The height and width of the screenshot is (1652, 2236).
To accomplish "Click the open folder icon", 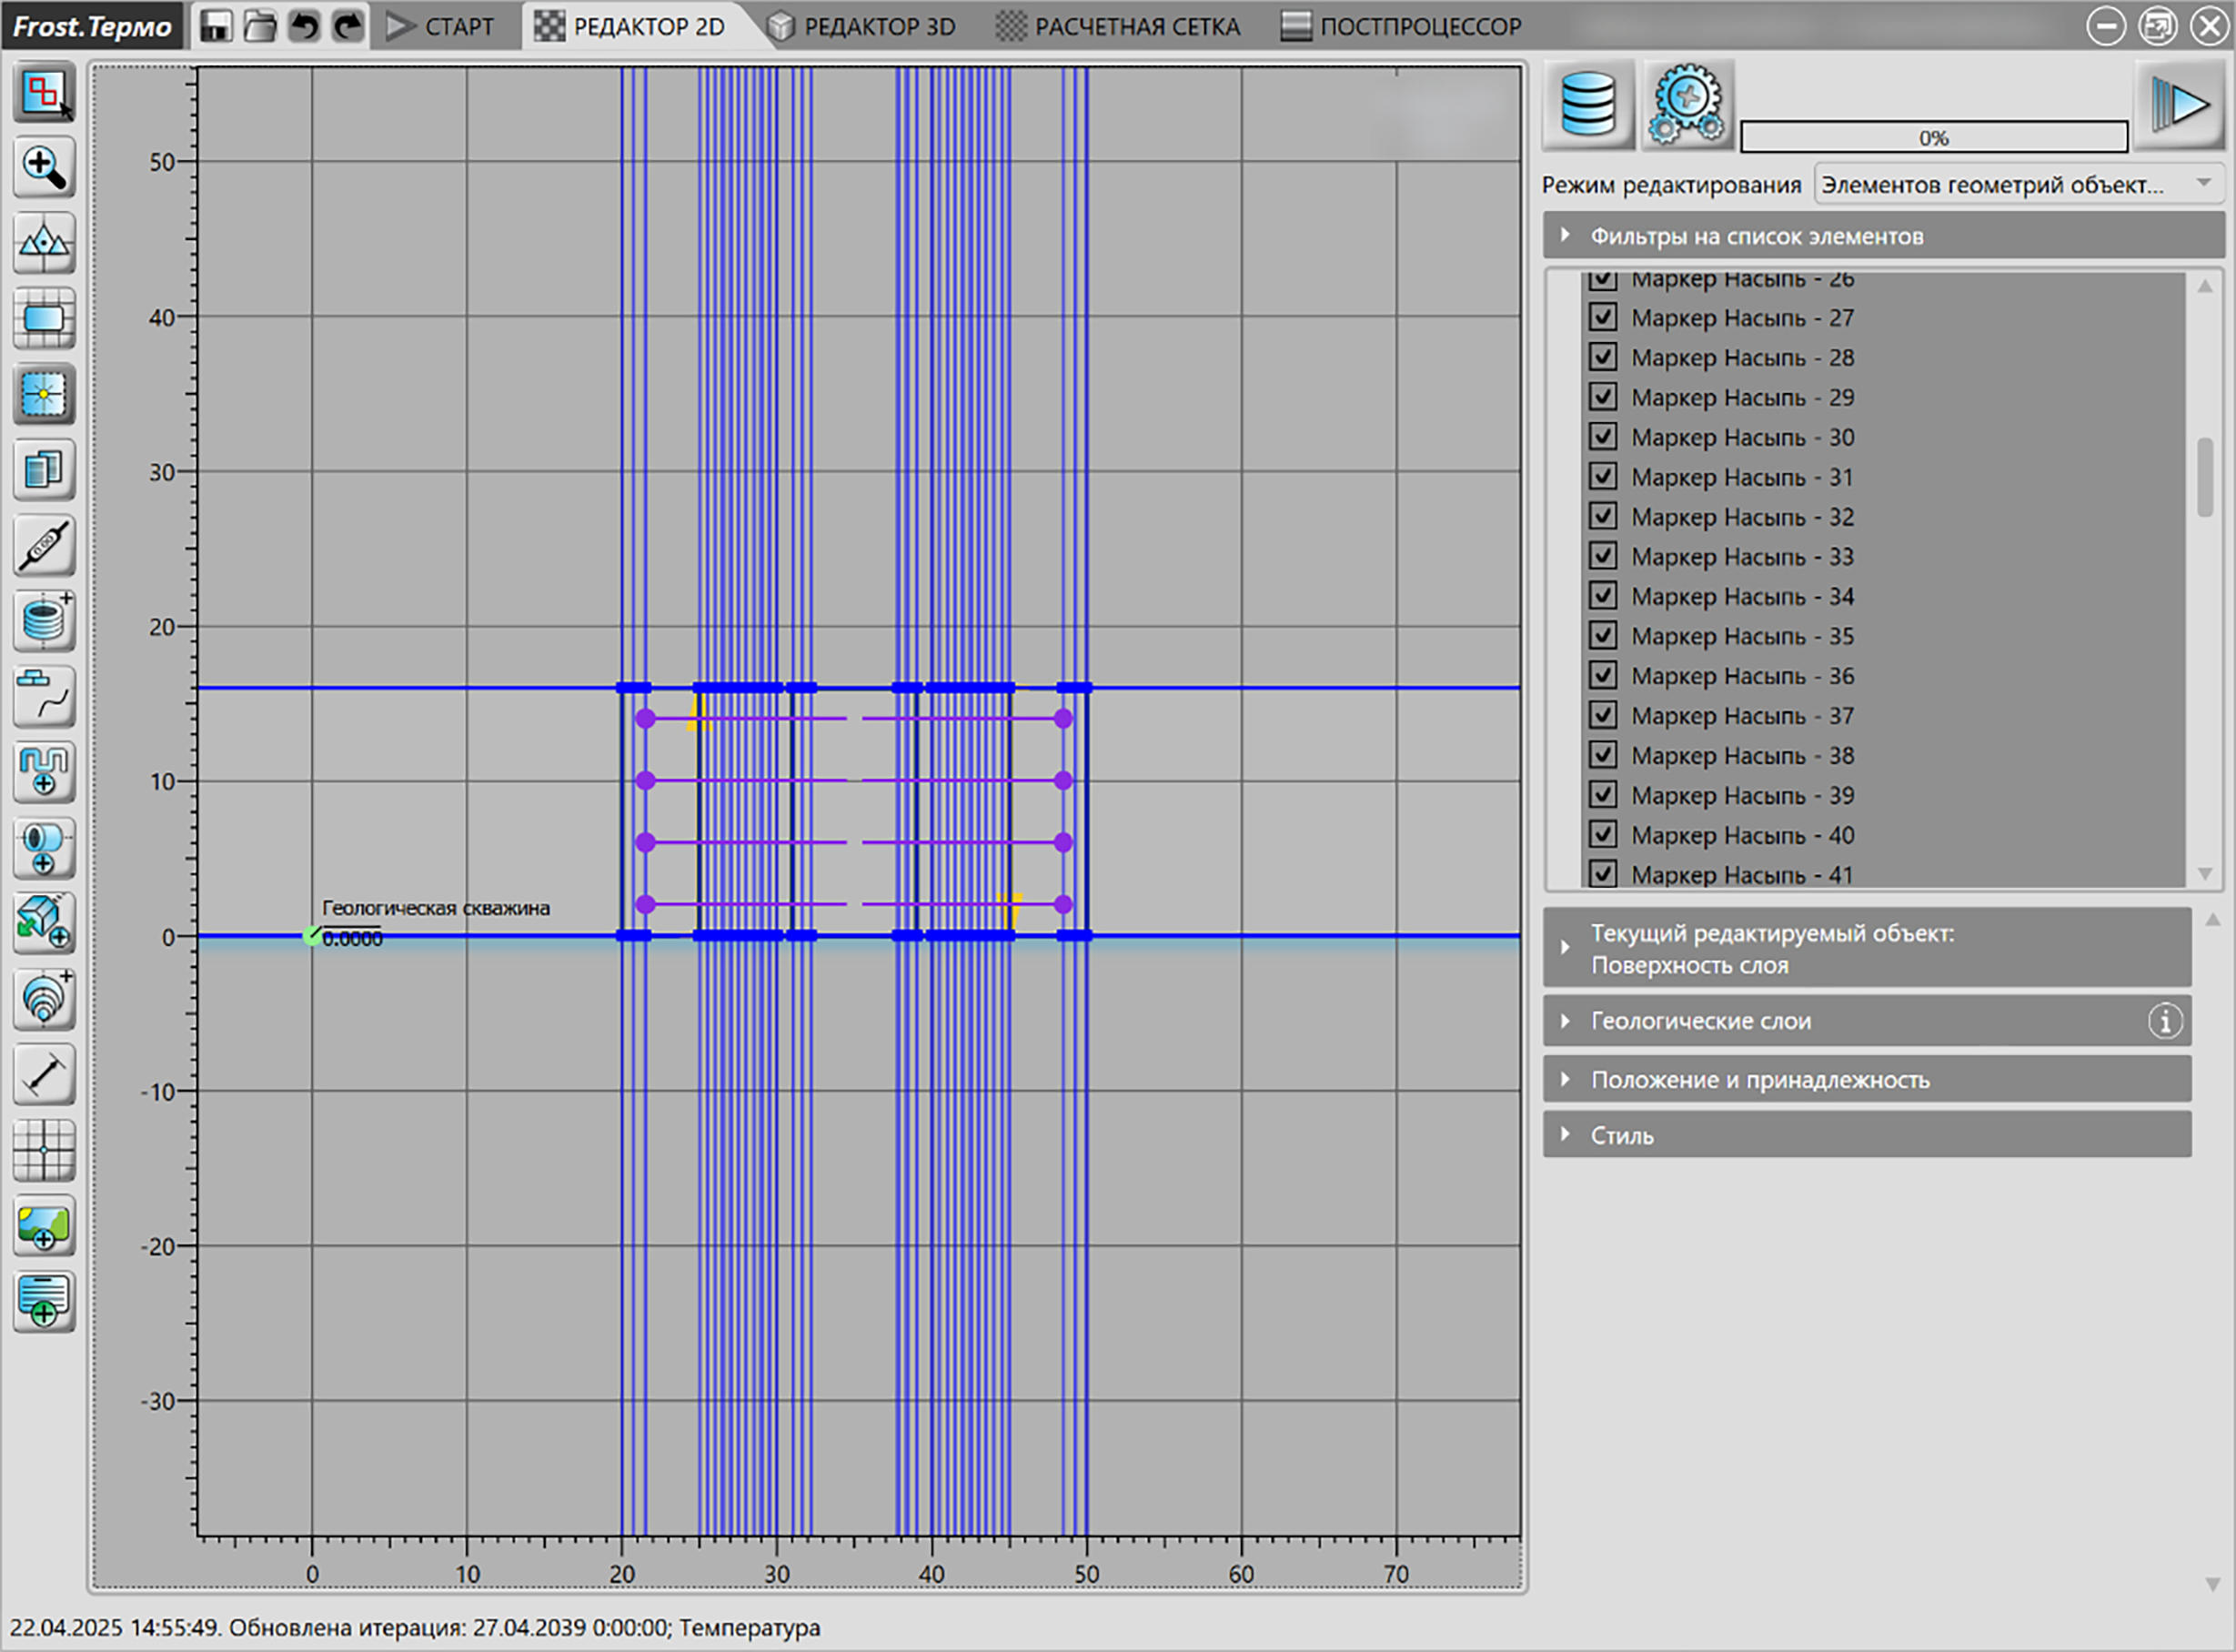I will [x=260, y=26].
